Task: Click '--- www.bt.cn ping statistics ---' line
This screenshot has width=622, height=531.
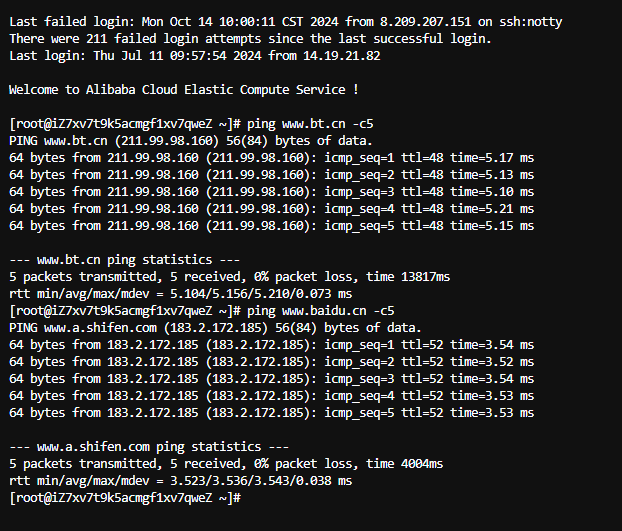Action: click(124, 260)
